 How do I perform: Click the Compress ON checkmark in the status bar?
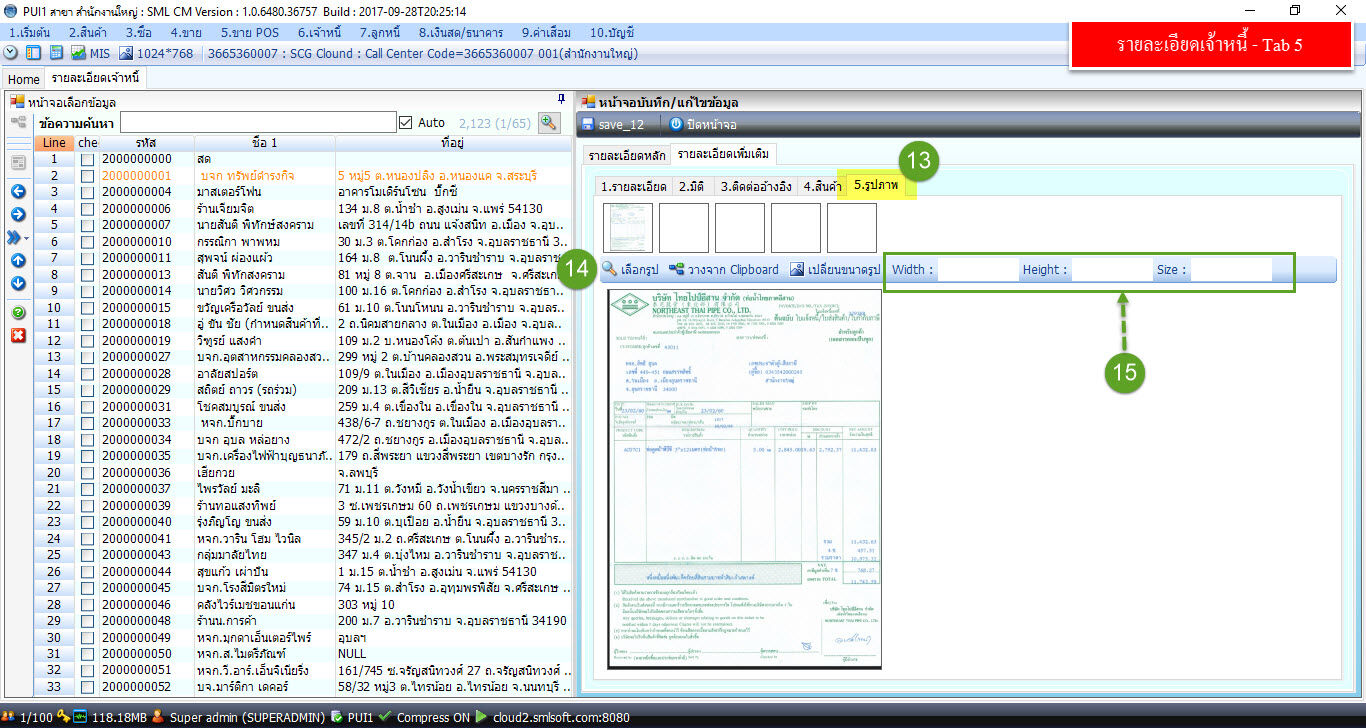point(386,717)
